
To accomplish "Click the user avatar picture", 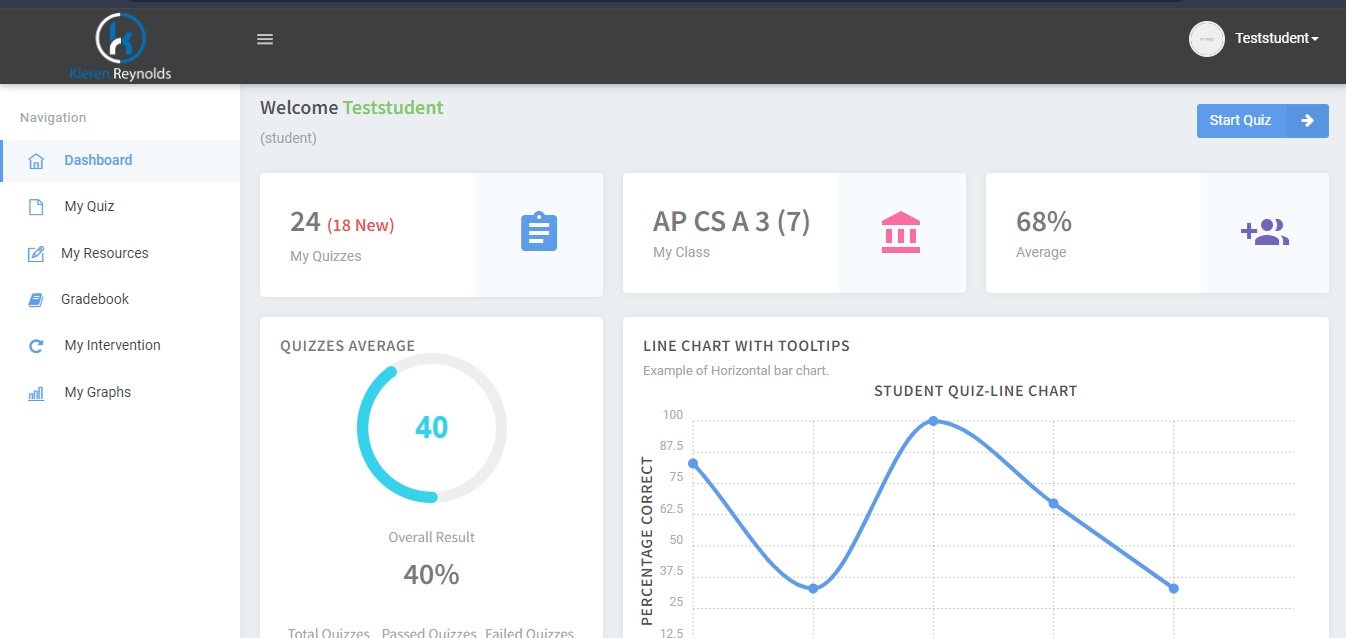I will point(1207,39).
